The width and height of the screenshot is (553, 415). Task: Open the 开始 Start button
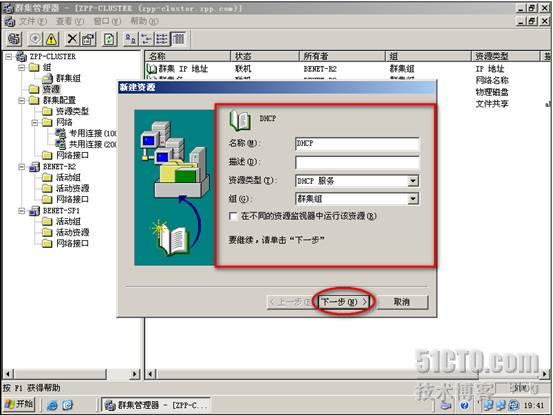(19, 404)
